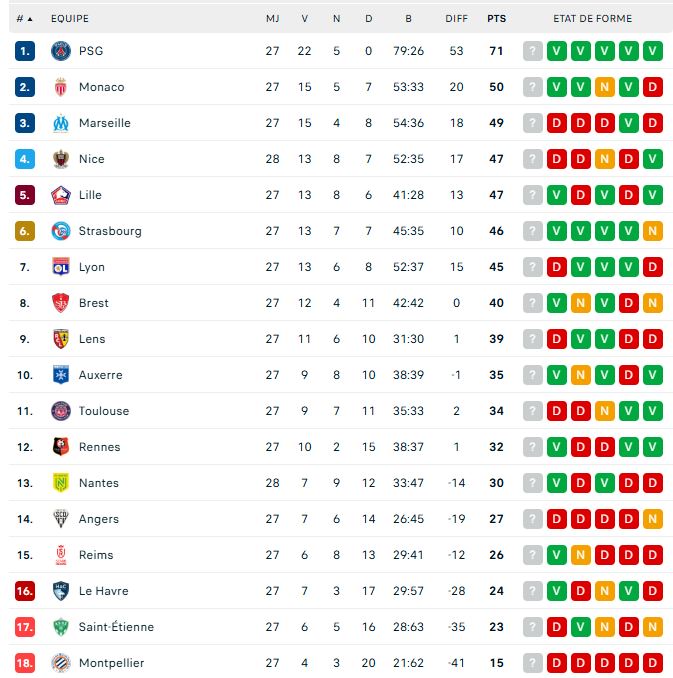Click the Lyon OL club logo
Screen dimensions: 673x678
[x=61, y=267]
